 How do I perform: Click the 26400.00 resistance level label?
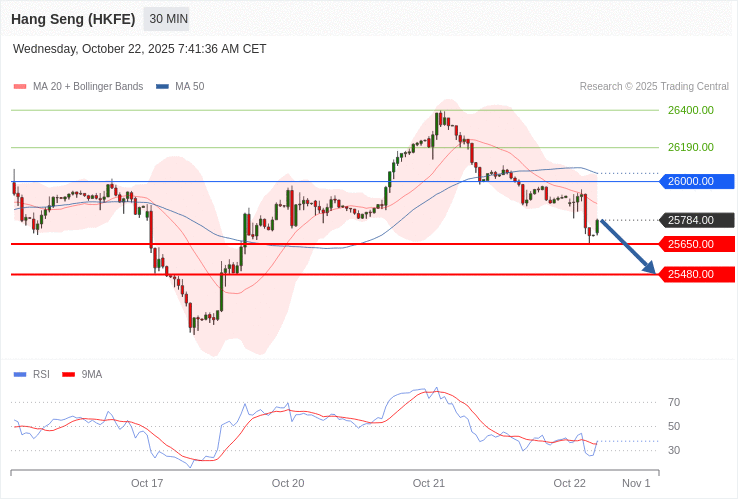pyautogui.click(x=691, y=110)
